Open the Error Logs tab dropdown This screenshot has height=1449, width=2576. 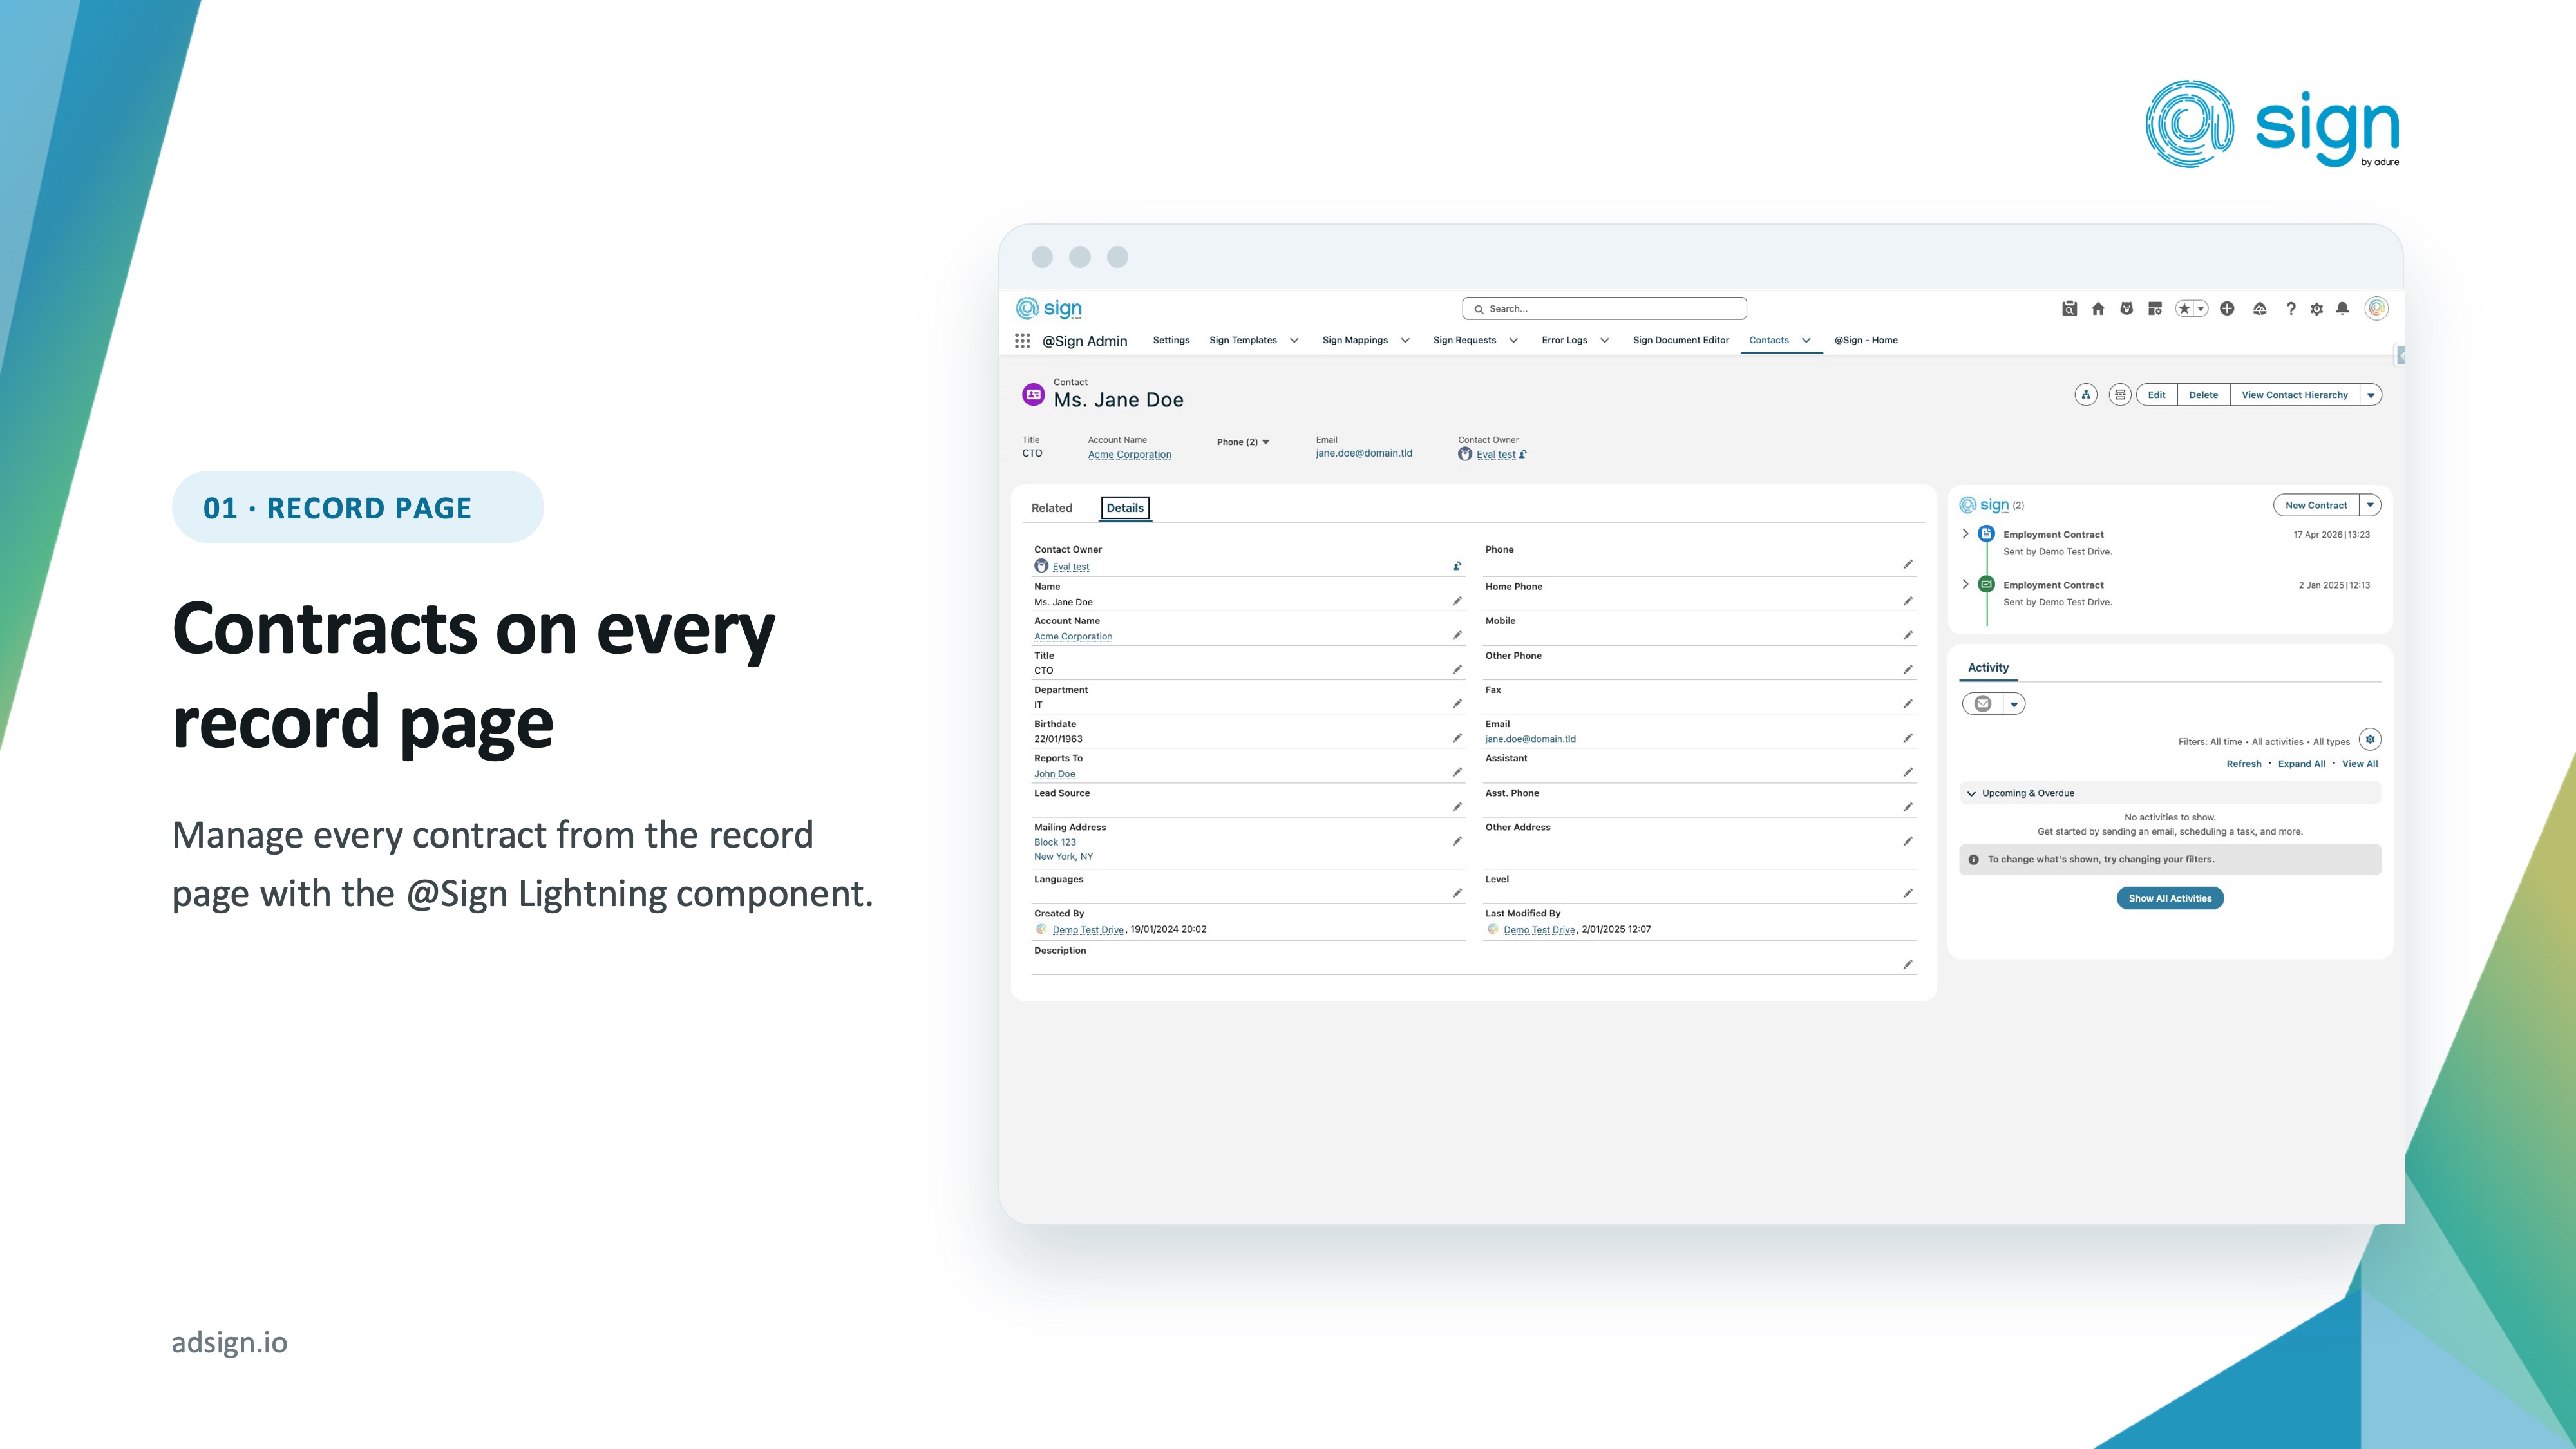[x=1604, y=341]
